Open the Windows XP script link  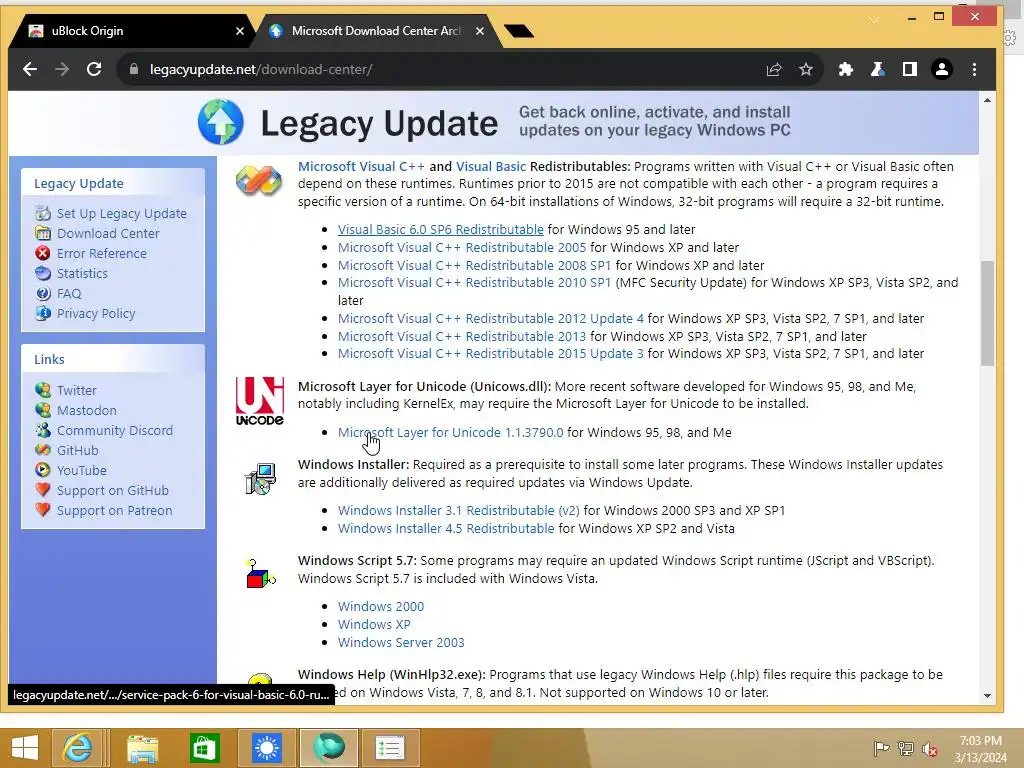374,624
